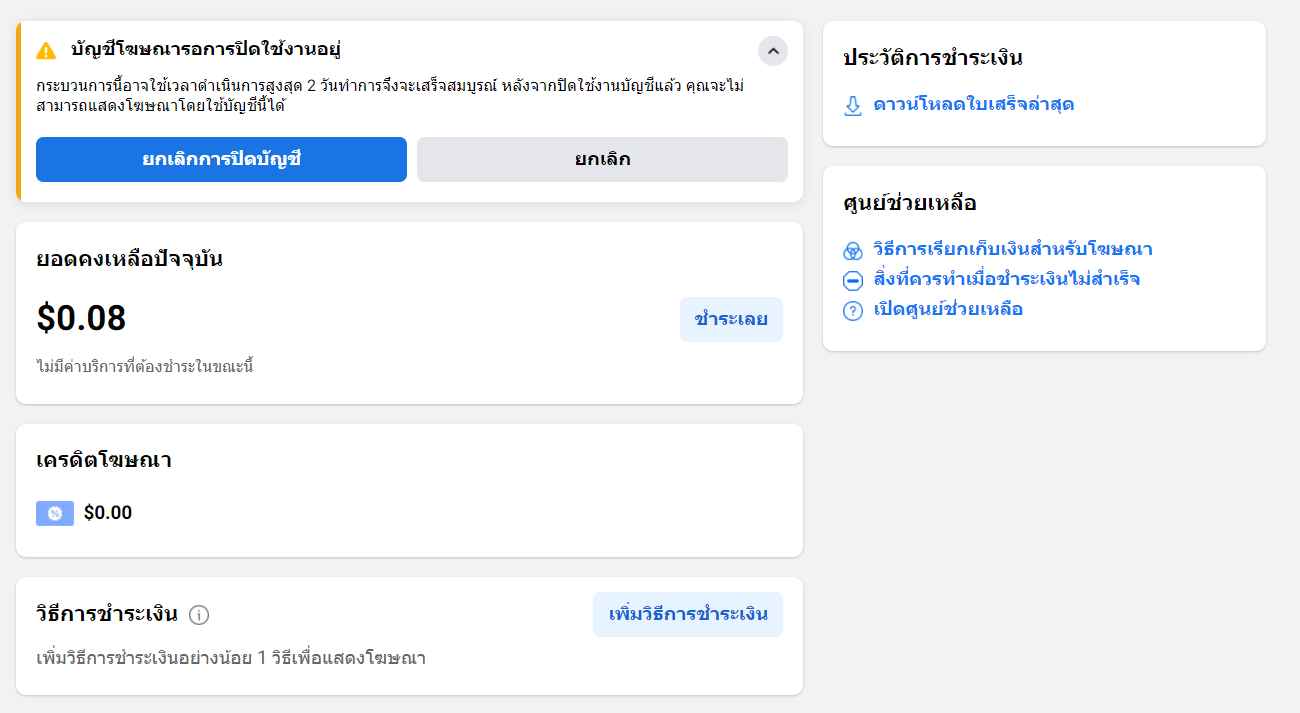Image resolution: width=1300 pixels, height=713 pixels.
Task: Click the ชำระเลย pay now button
Action: 731,319
